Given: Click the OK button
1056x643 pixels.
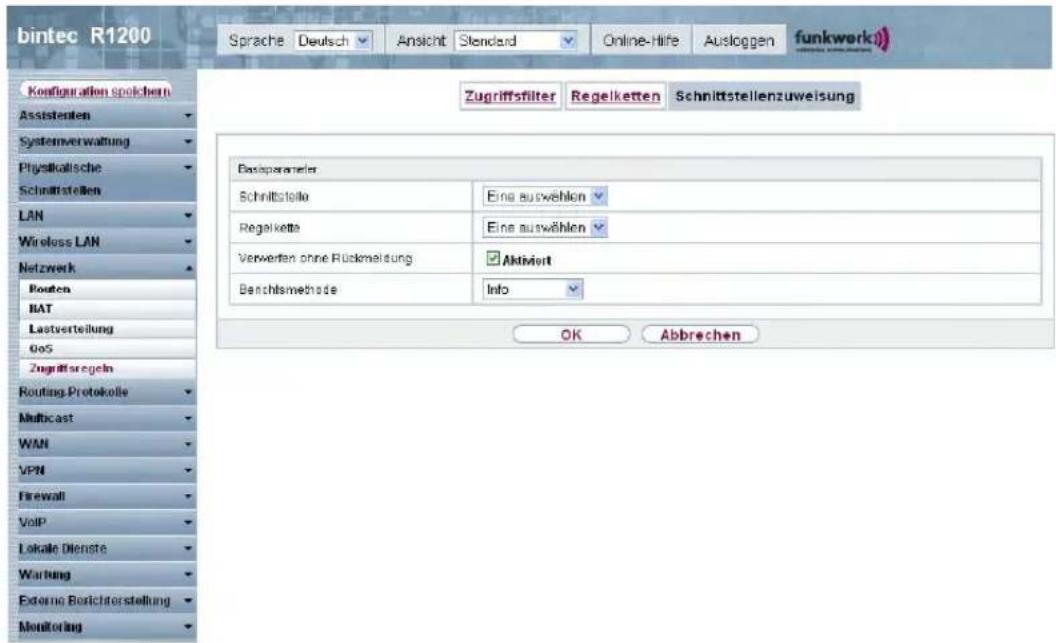Looking at the screenshot, I should click(x=571, y=335).
